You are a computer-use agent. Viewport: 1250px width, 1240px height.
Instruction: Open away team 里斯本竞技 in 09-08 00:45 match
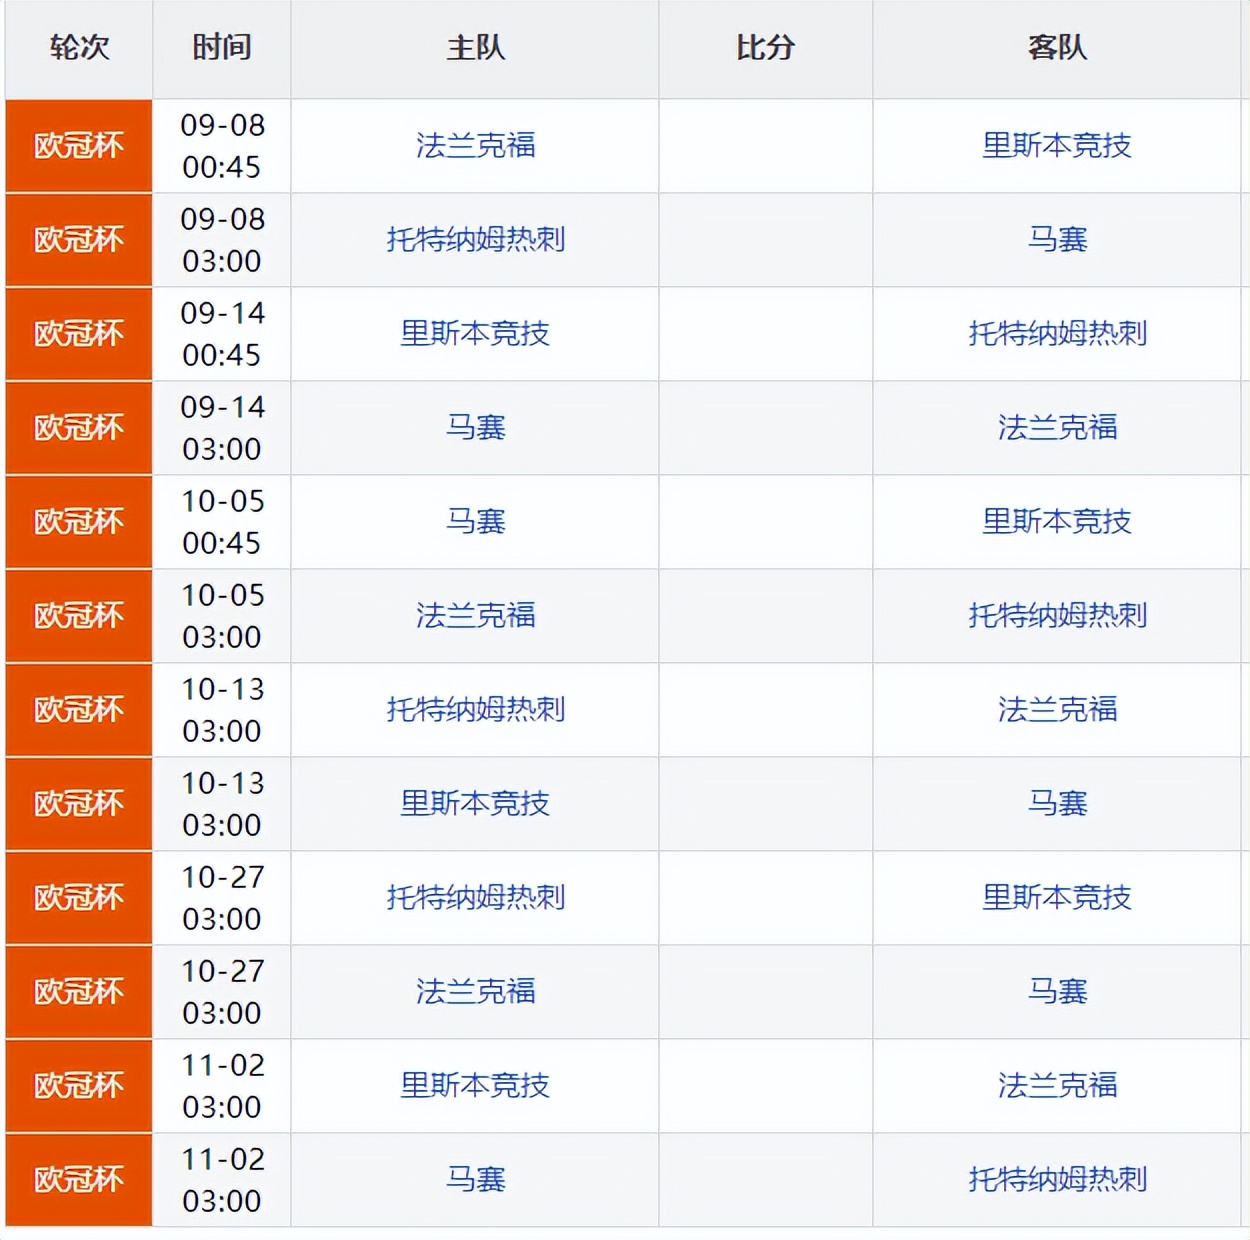click(1057, 146)
